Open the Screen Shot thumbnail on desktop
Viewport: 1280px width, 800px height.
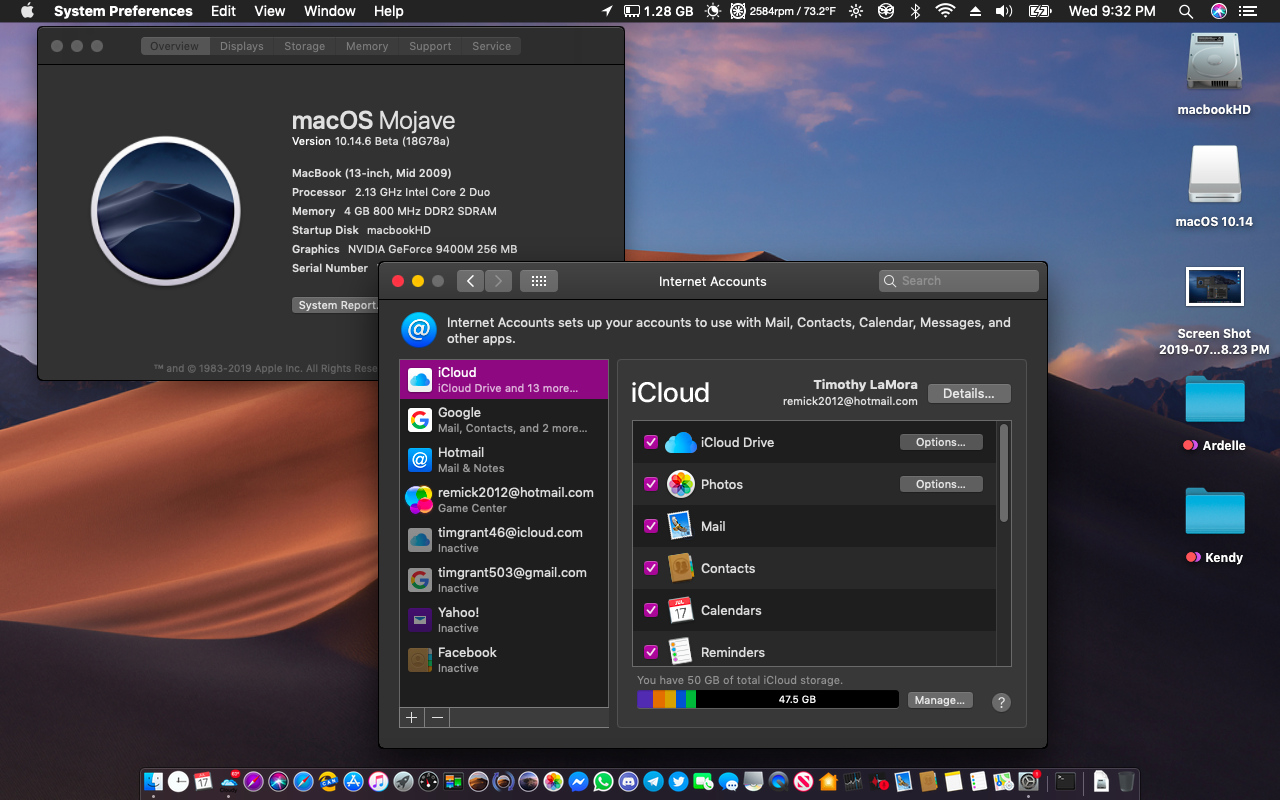point(1214,286)
